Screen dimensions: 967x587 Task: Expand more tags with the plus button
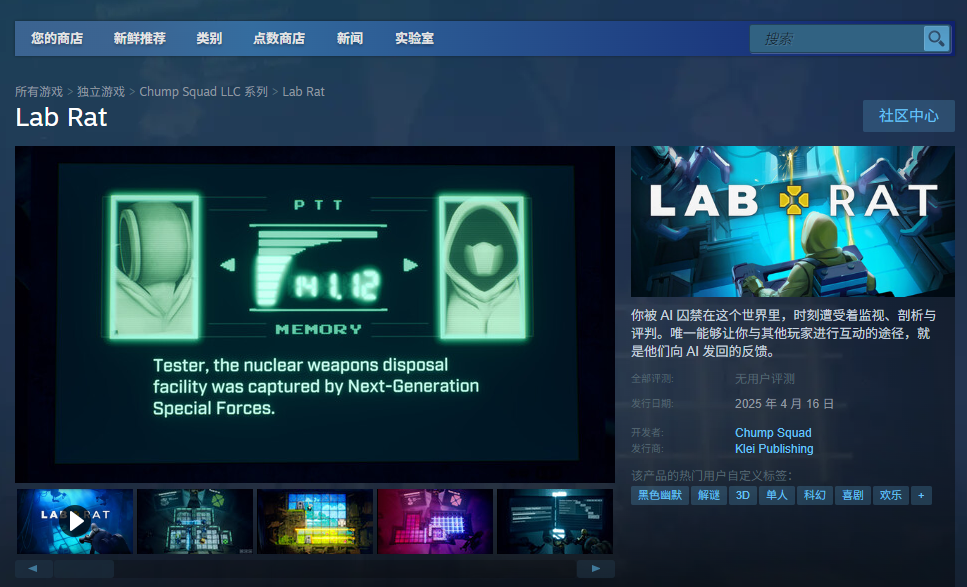coord(921,495)
